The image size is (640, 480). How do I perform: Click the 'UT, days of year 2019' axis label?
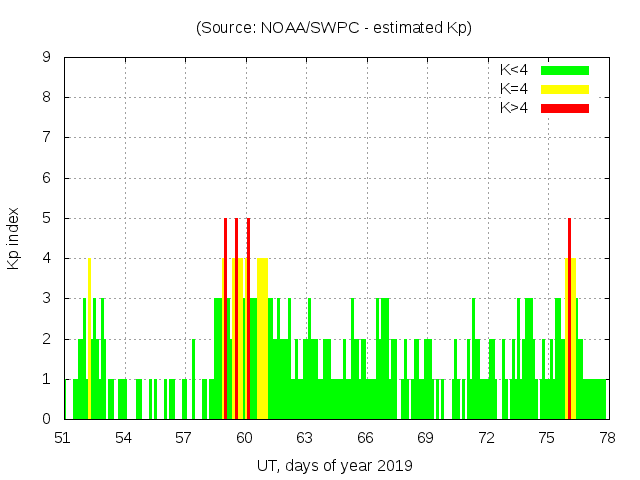tap(334, 465)
